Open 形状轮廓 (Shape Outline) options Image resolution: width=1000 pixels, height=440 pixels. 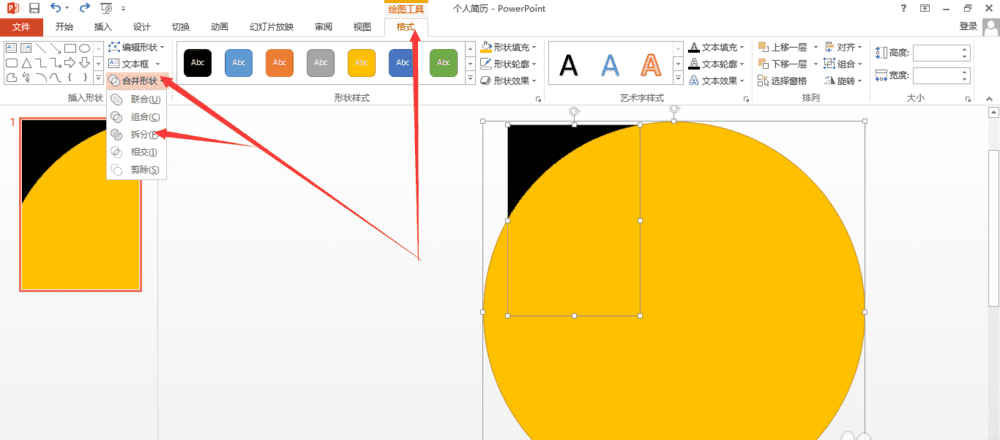point(508,64)
